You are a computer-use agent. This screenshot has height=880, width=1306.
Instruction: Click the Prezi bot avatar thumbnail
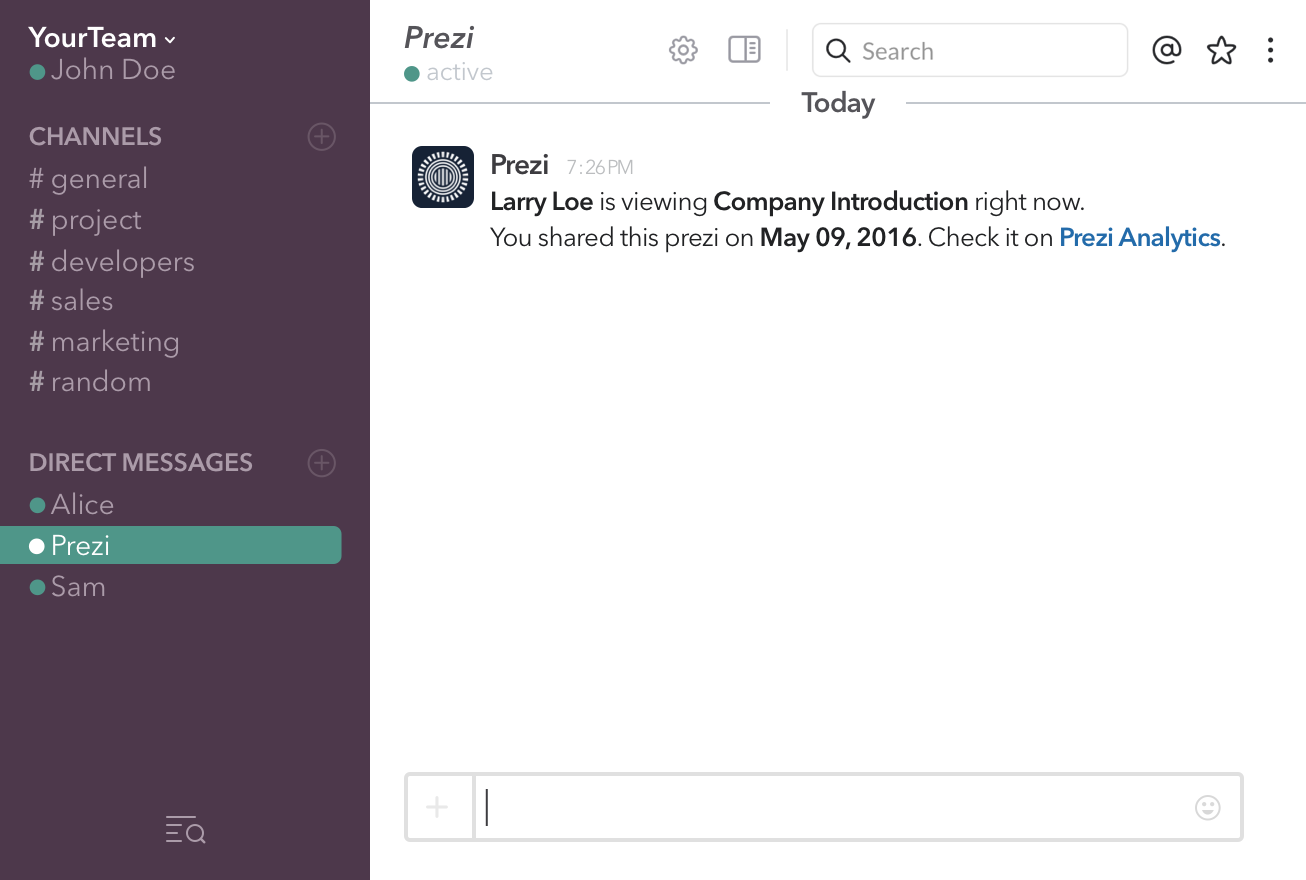pyautogui.click(x=443, y=177)
